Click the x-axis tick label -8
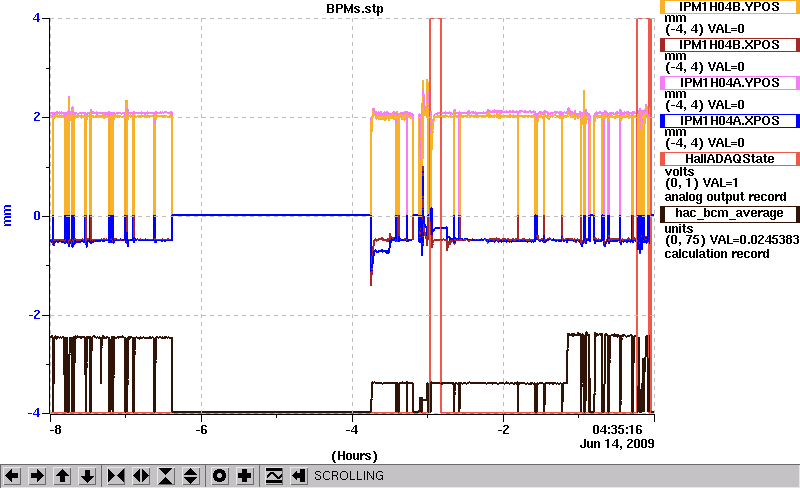 (x=55, y=429)
